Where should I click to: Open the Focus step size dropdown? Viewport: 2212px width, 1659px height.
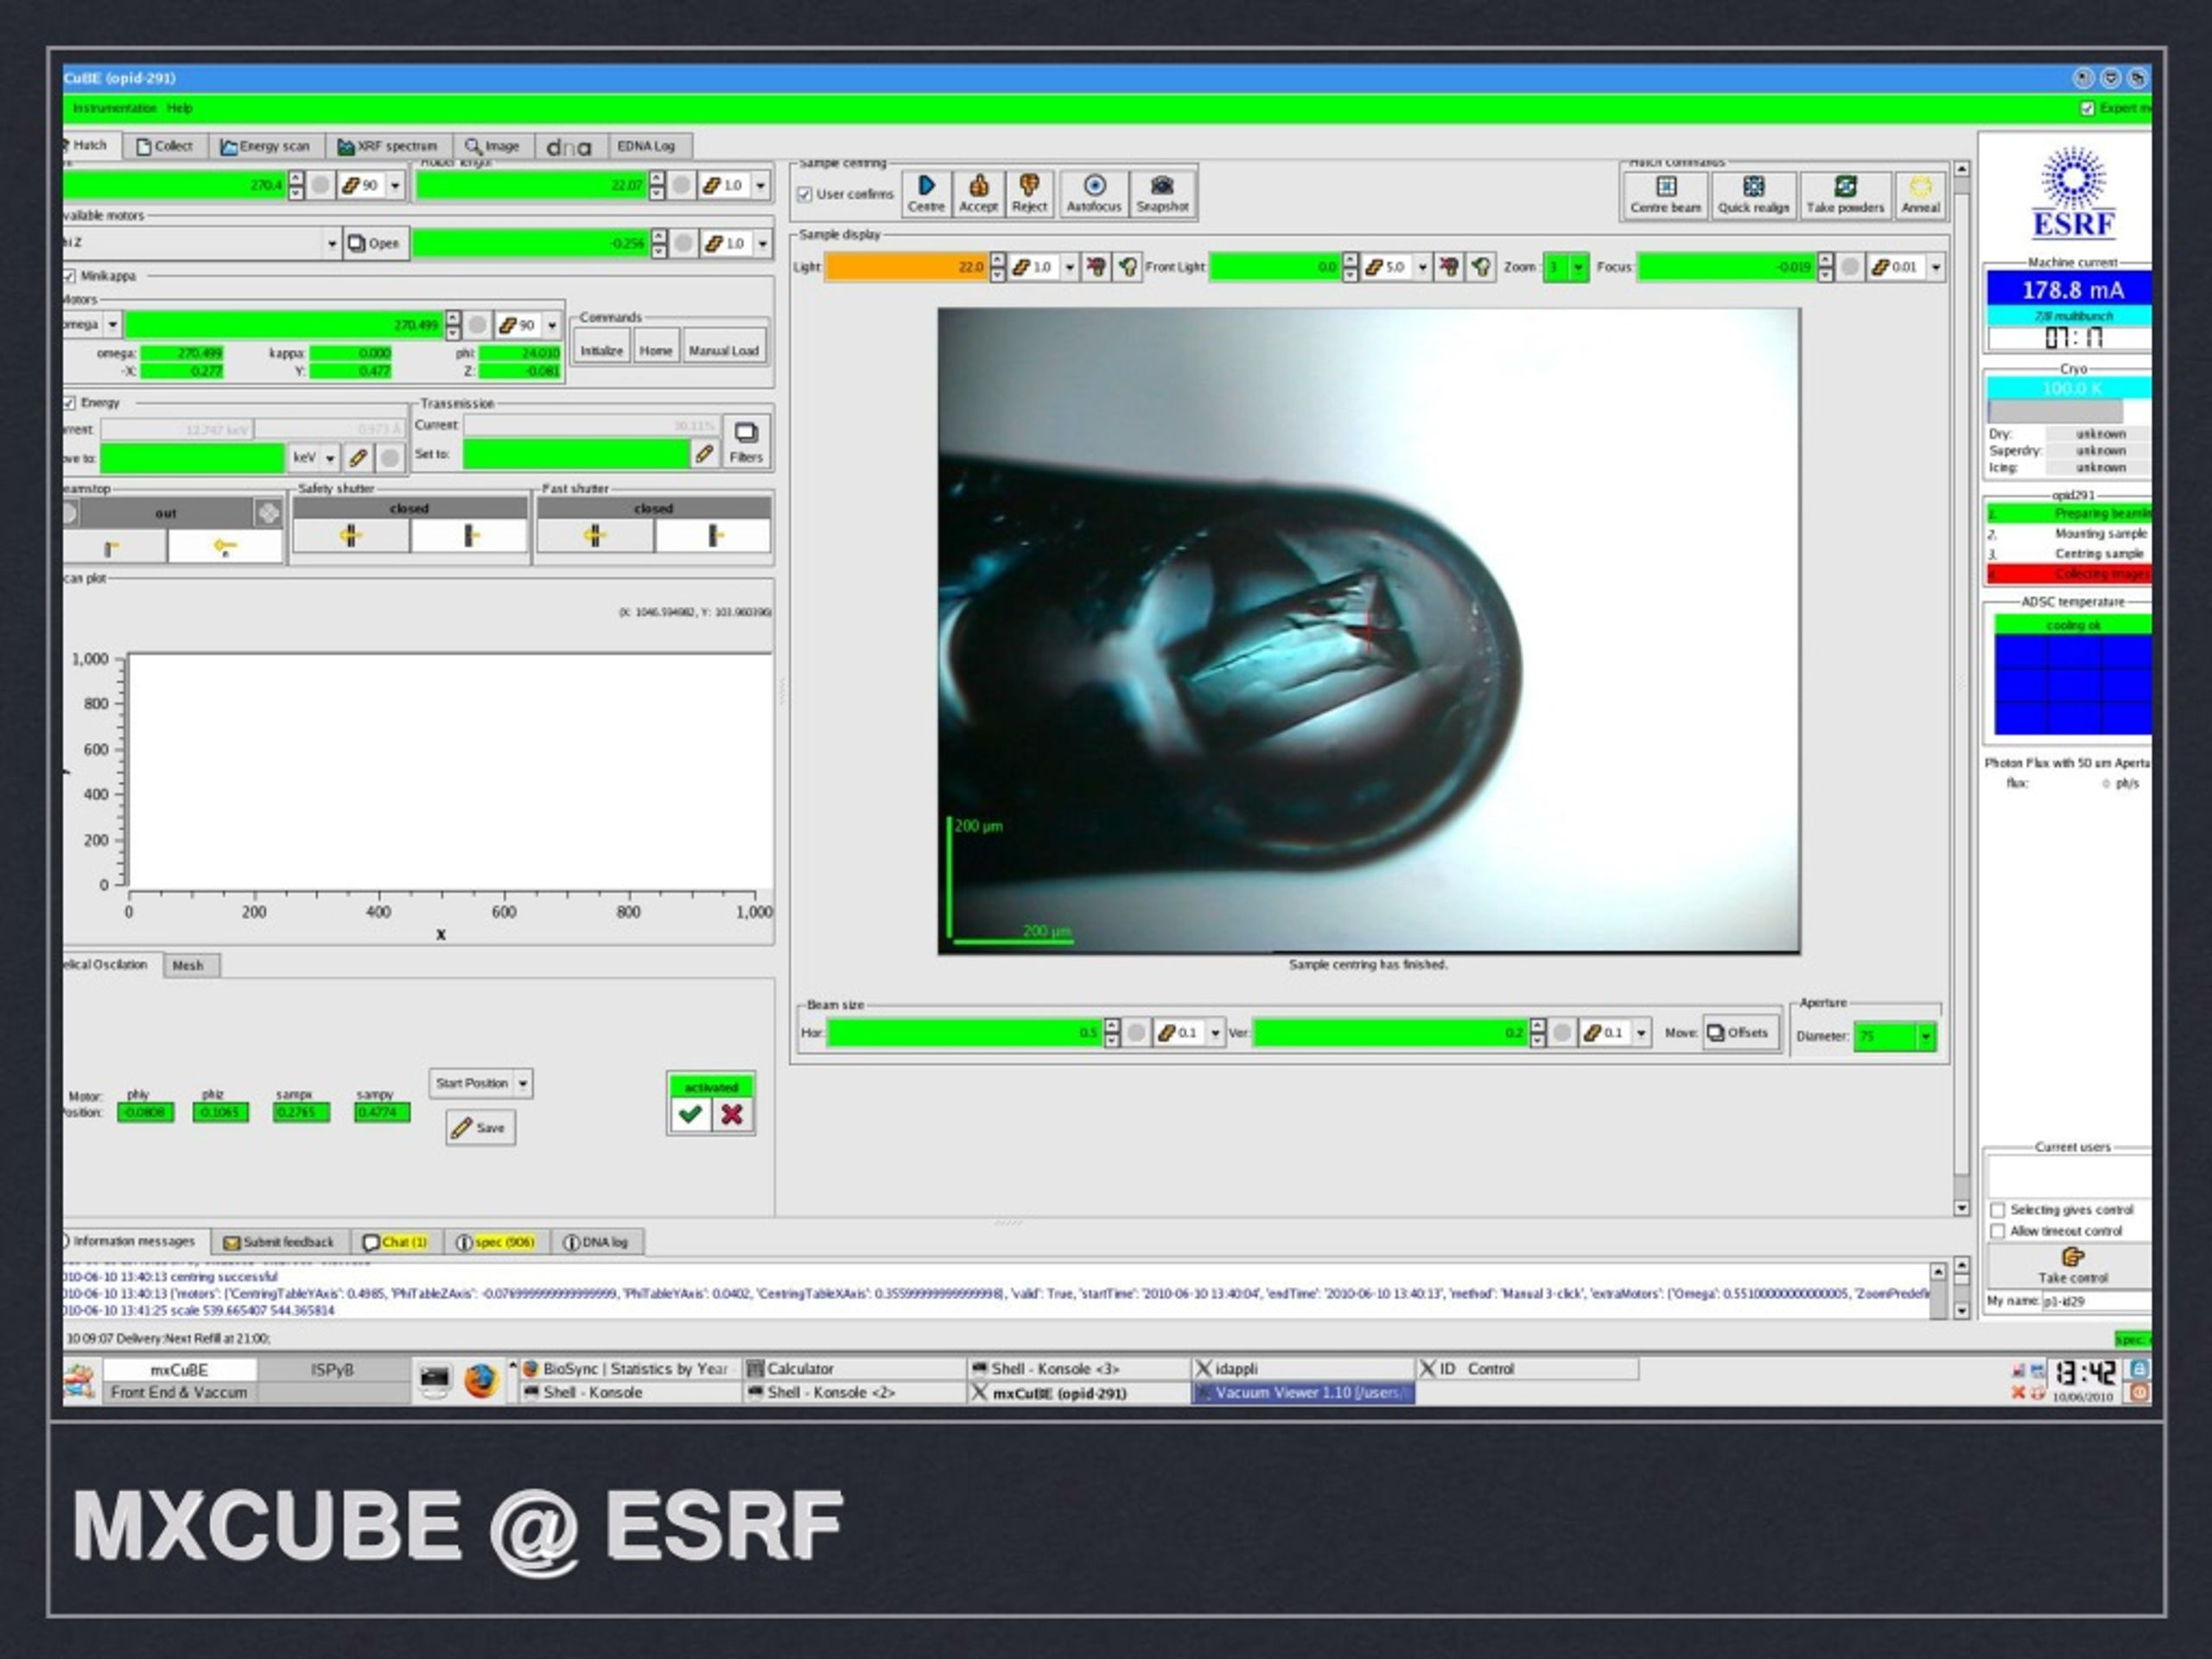(x=1936, y=267)
